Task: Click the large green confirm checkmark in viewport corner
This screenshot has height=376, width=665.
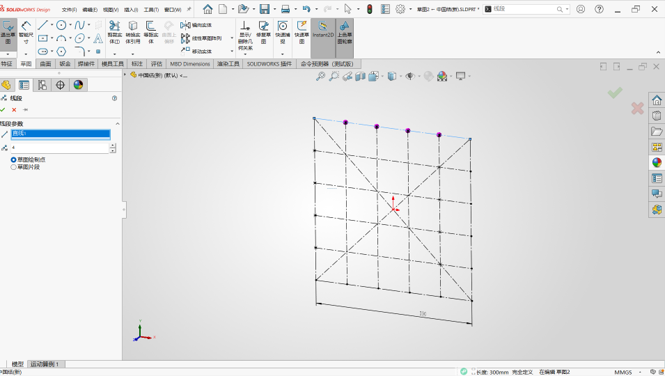Action: 615,92
